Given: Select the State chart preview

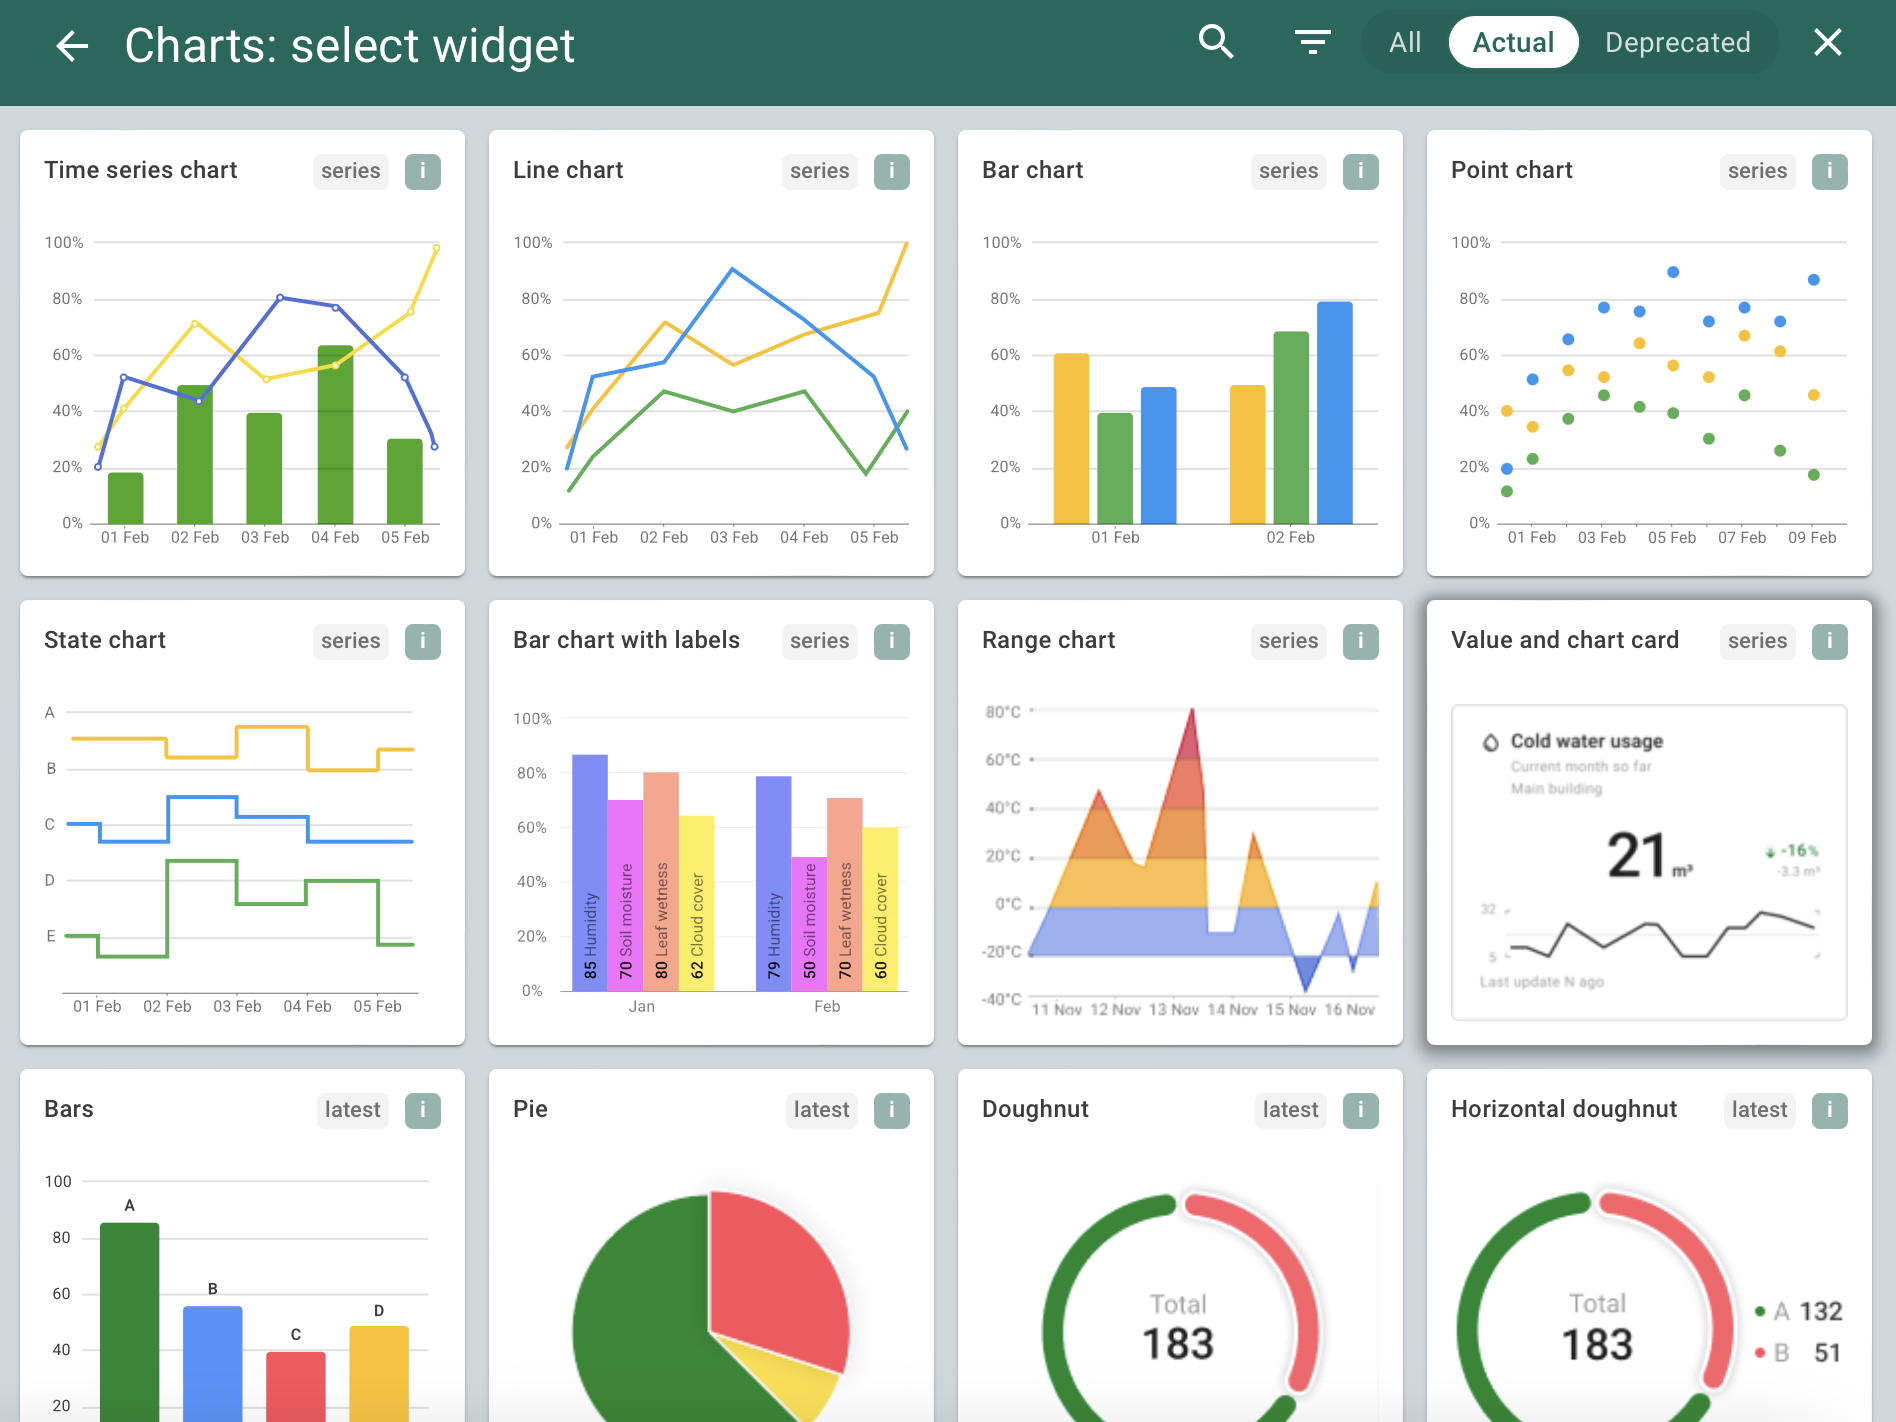Looking at the screenshot, I should point(242,860).
